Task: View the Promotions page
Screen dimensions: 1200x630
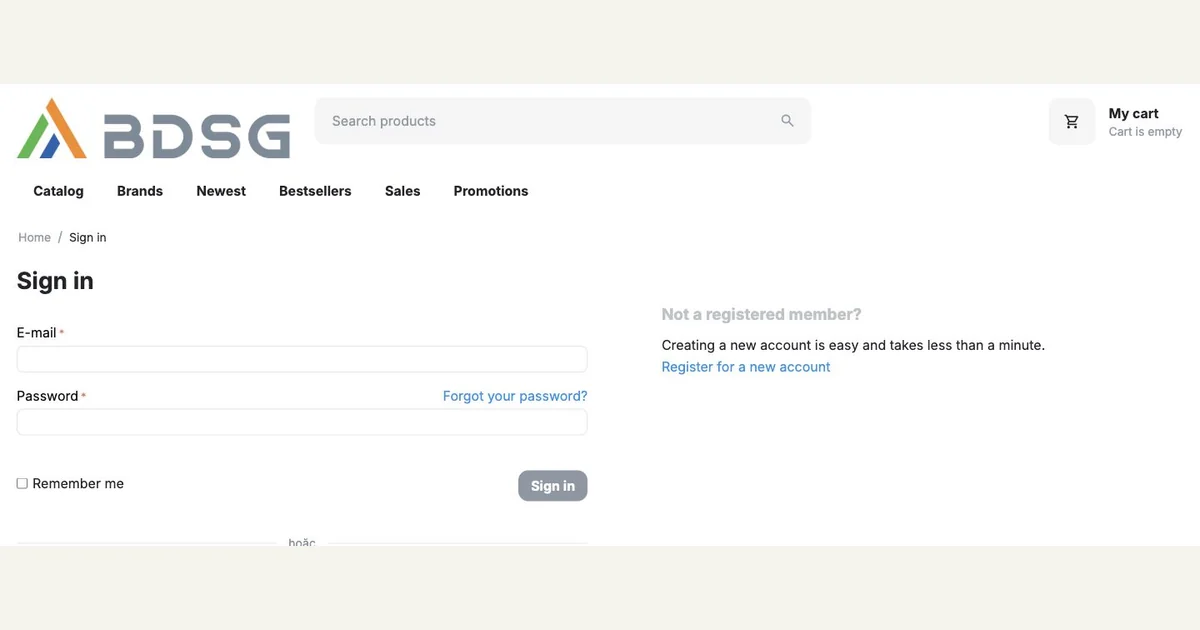Action: (491, 191)
